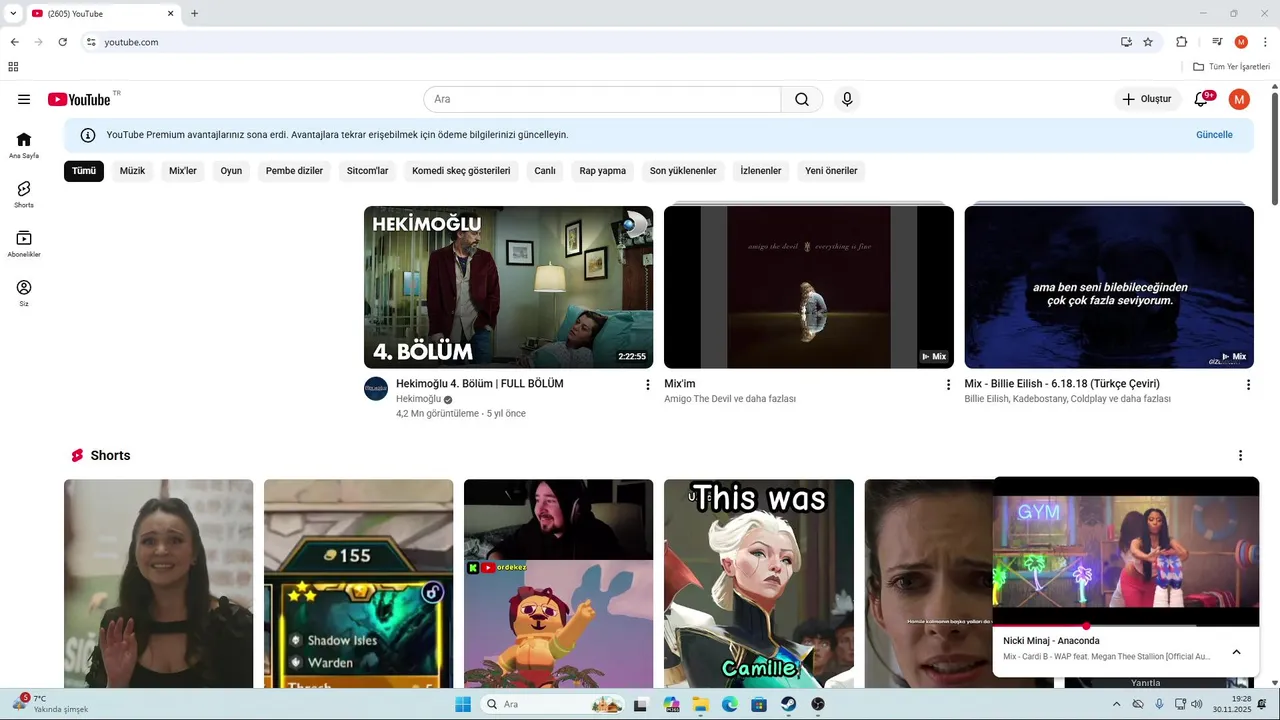Select the Müzik filter chip

(x=132, y=171)
